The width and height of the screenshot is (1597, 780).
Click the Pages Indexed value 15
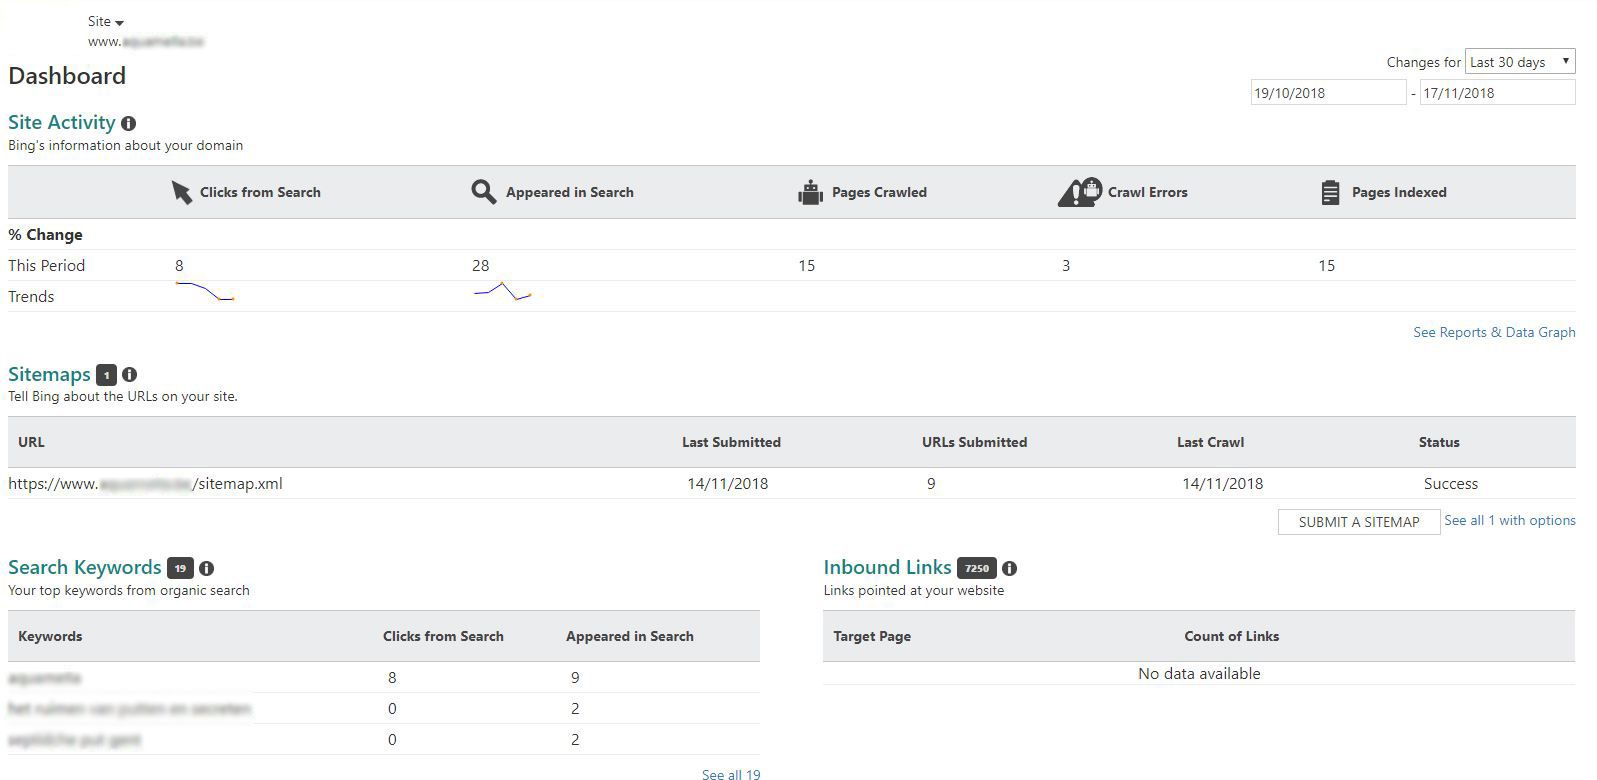coord(1327,265)
